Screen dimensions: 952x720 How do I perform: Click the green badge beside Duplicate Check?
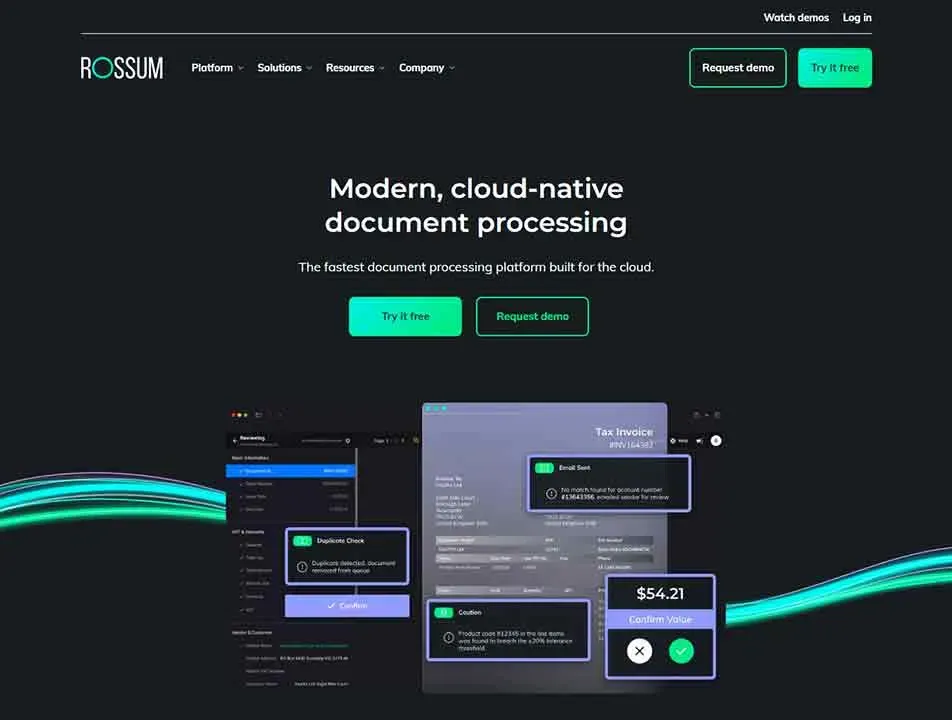click(302, 541)
